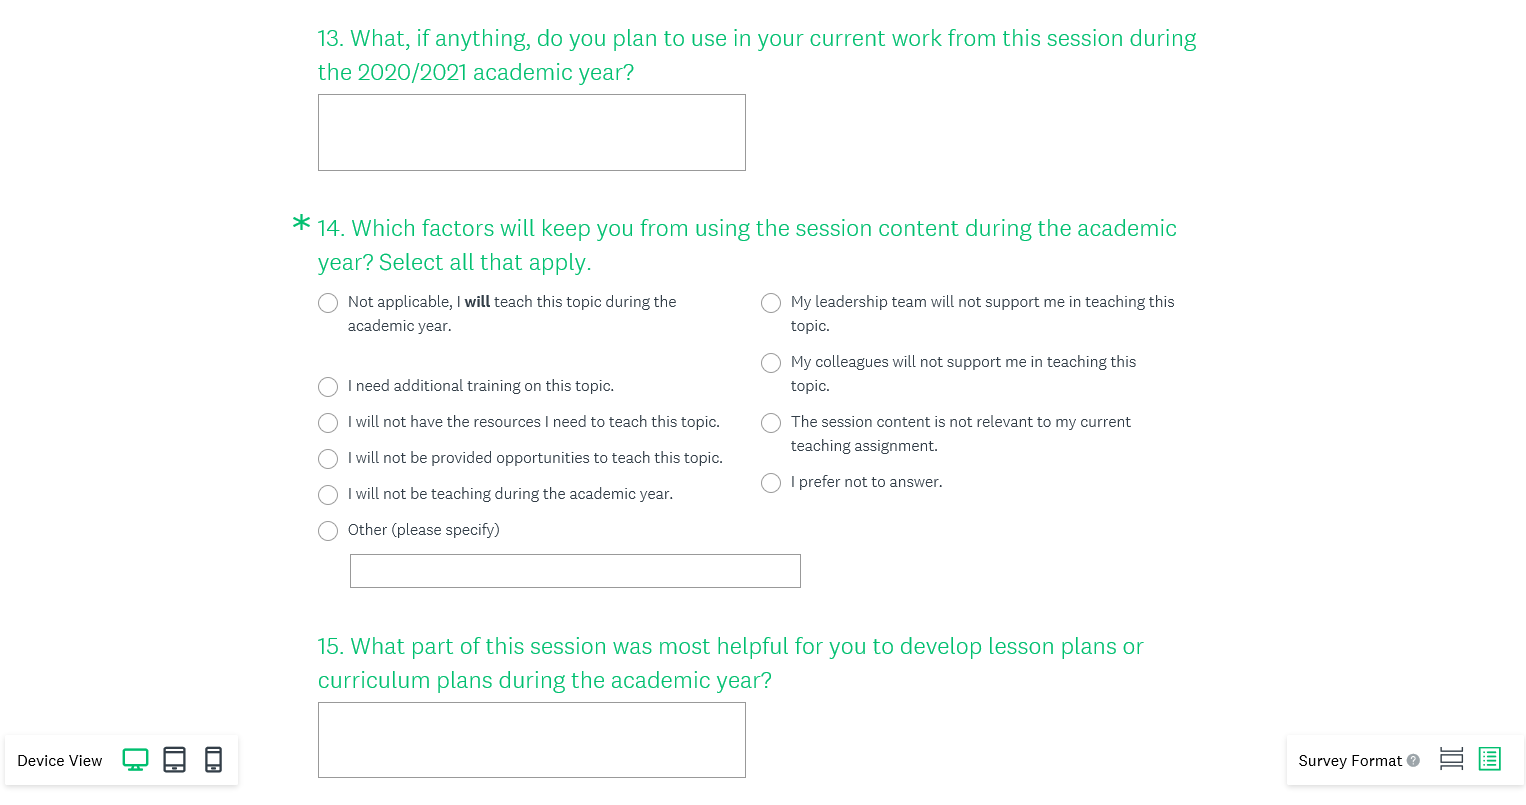Select "session content is not relevant" option
Viewport: 1526px width, 805px height.
point(771,423)
